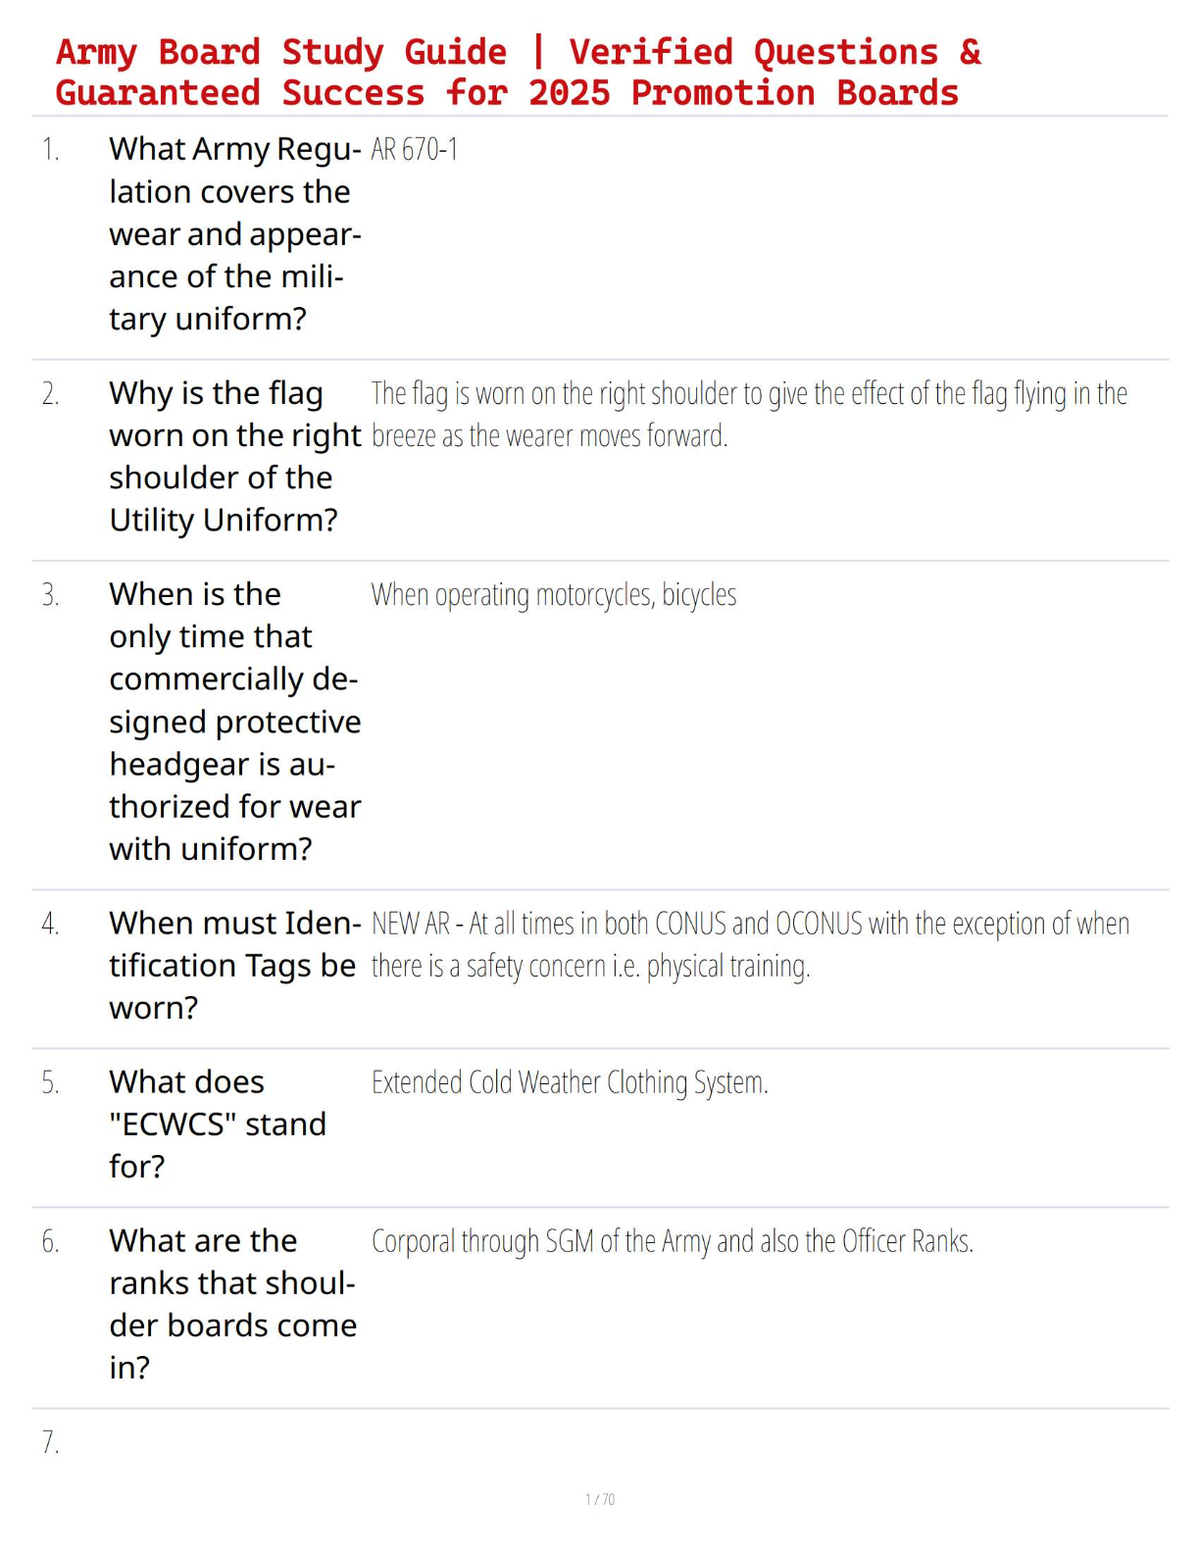Screen dimensions: 1200x1553
Task: Click answer Corporal through SGM of the Army
Action: point(672,1242)
